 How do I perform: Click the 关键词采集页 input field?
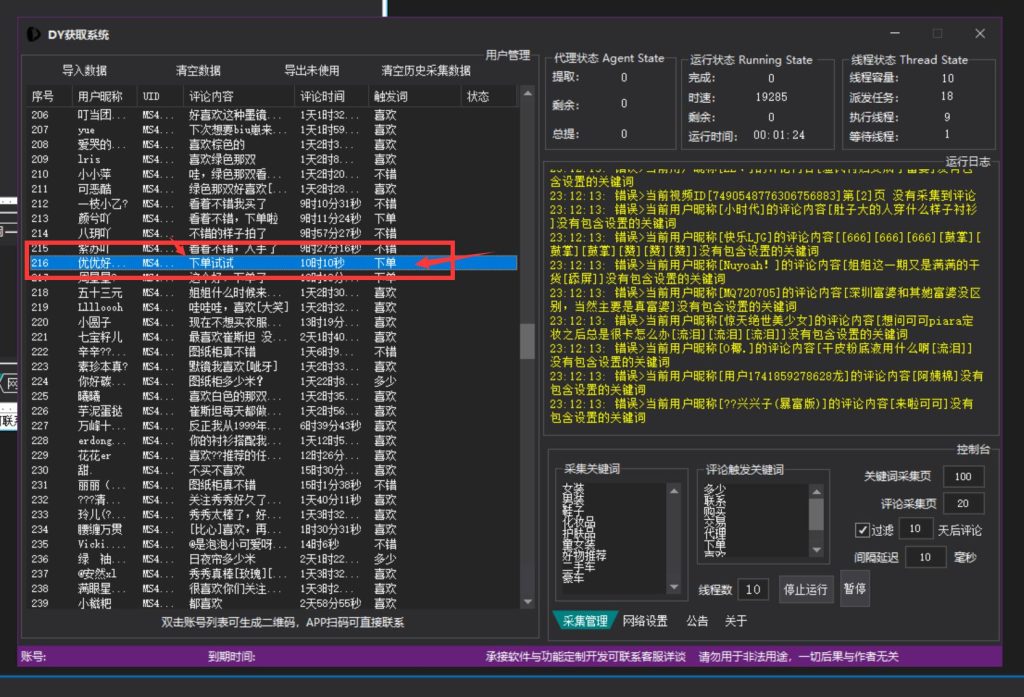963,477
